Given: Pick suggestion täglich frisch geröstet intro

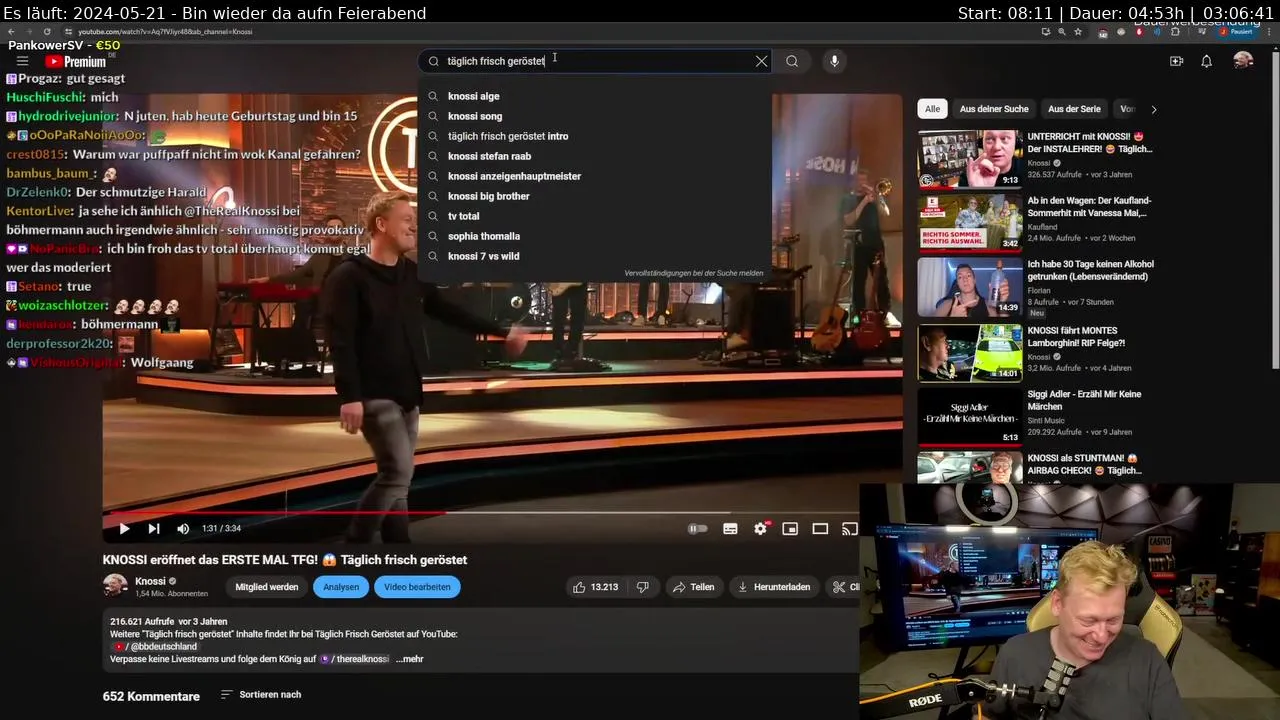Looking at the screenshot, I should (595, 136).
